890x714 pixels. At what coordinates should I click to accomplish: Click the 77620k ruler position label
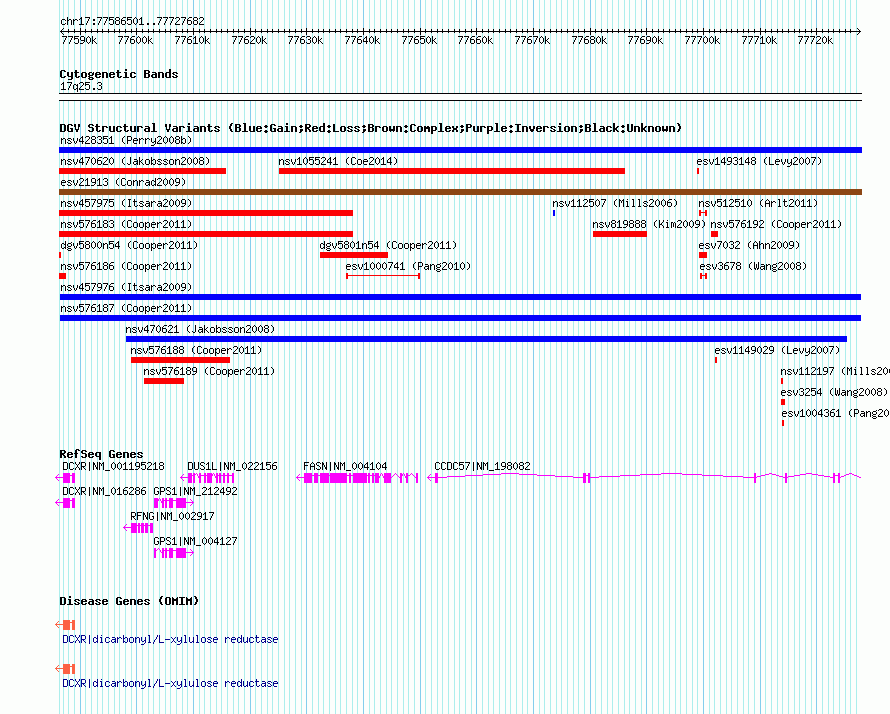coord(249,40)
